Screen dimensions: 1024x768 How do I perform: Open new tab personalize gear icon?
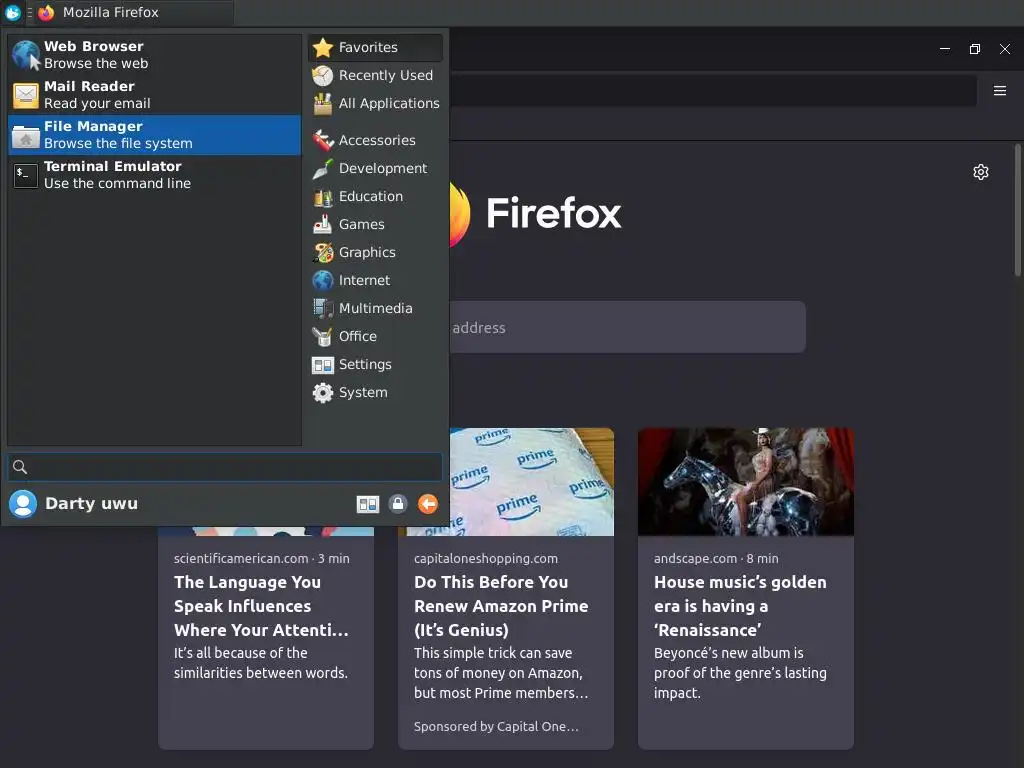coord(981,172)
